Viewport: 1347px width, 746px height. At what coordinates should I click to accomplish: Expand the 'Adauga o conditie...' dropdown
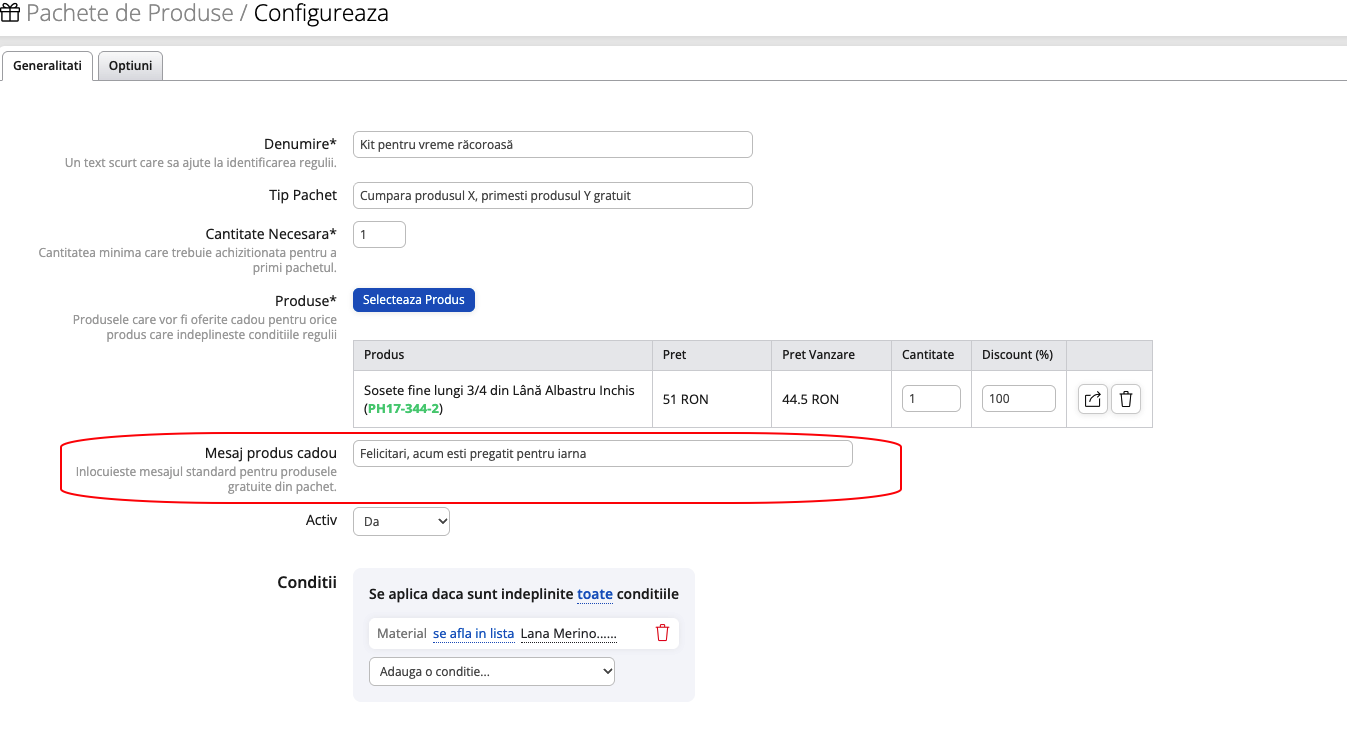[x=492, y=672]
